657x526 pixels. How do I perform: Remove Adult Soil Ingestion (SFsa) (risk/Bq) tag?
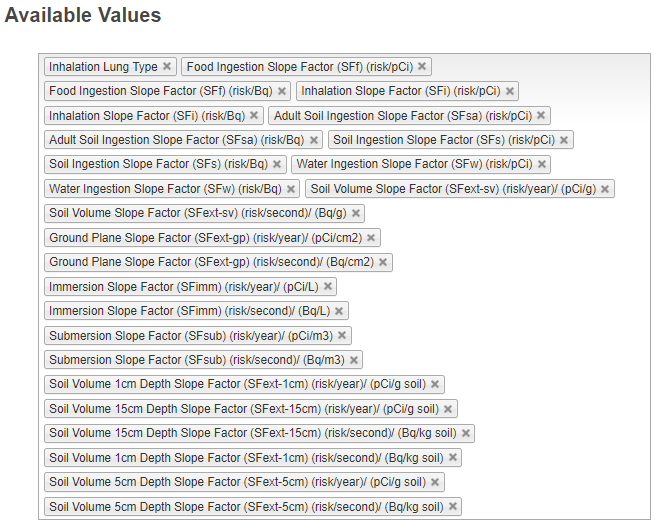(314, 140)
